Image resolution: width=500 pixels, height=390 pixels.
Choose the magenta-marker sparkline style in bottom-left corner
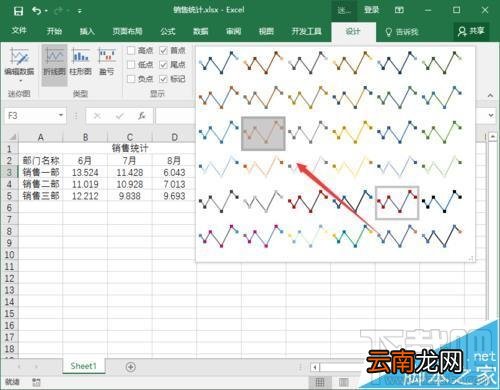pos(219,236)
